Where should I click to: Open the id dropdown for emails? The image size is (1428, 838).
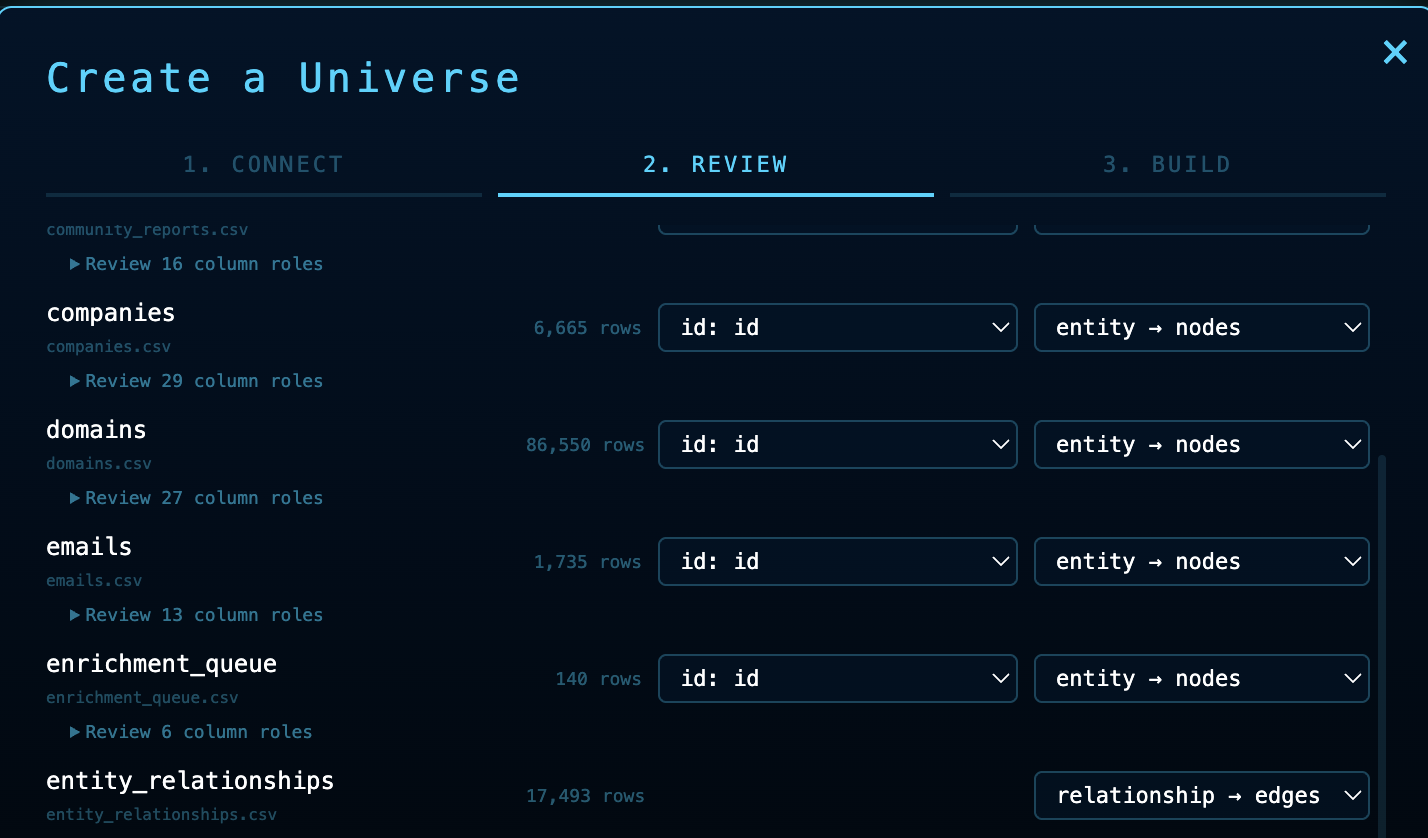tap(838, 562)
